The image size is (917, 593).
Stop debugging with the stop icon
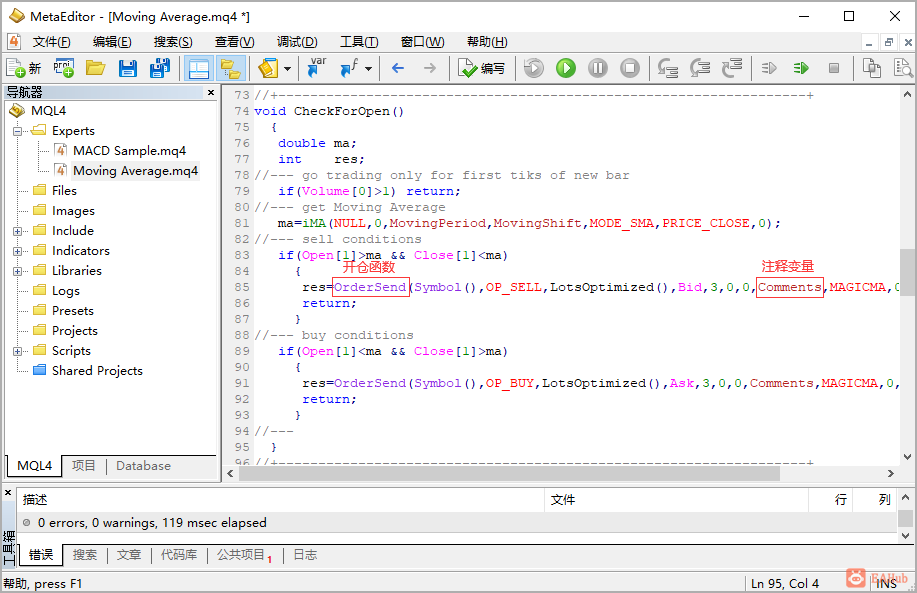click(630, 68)
